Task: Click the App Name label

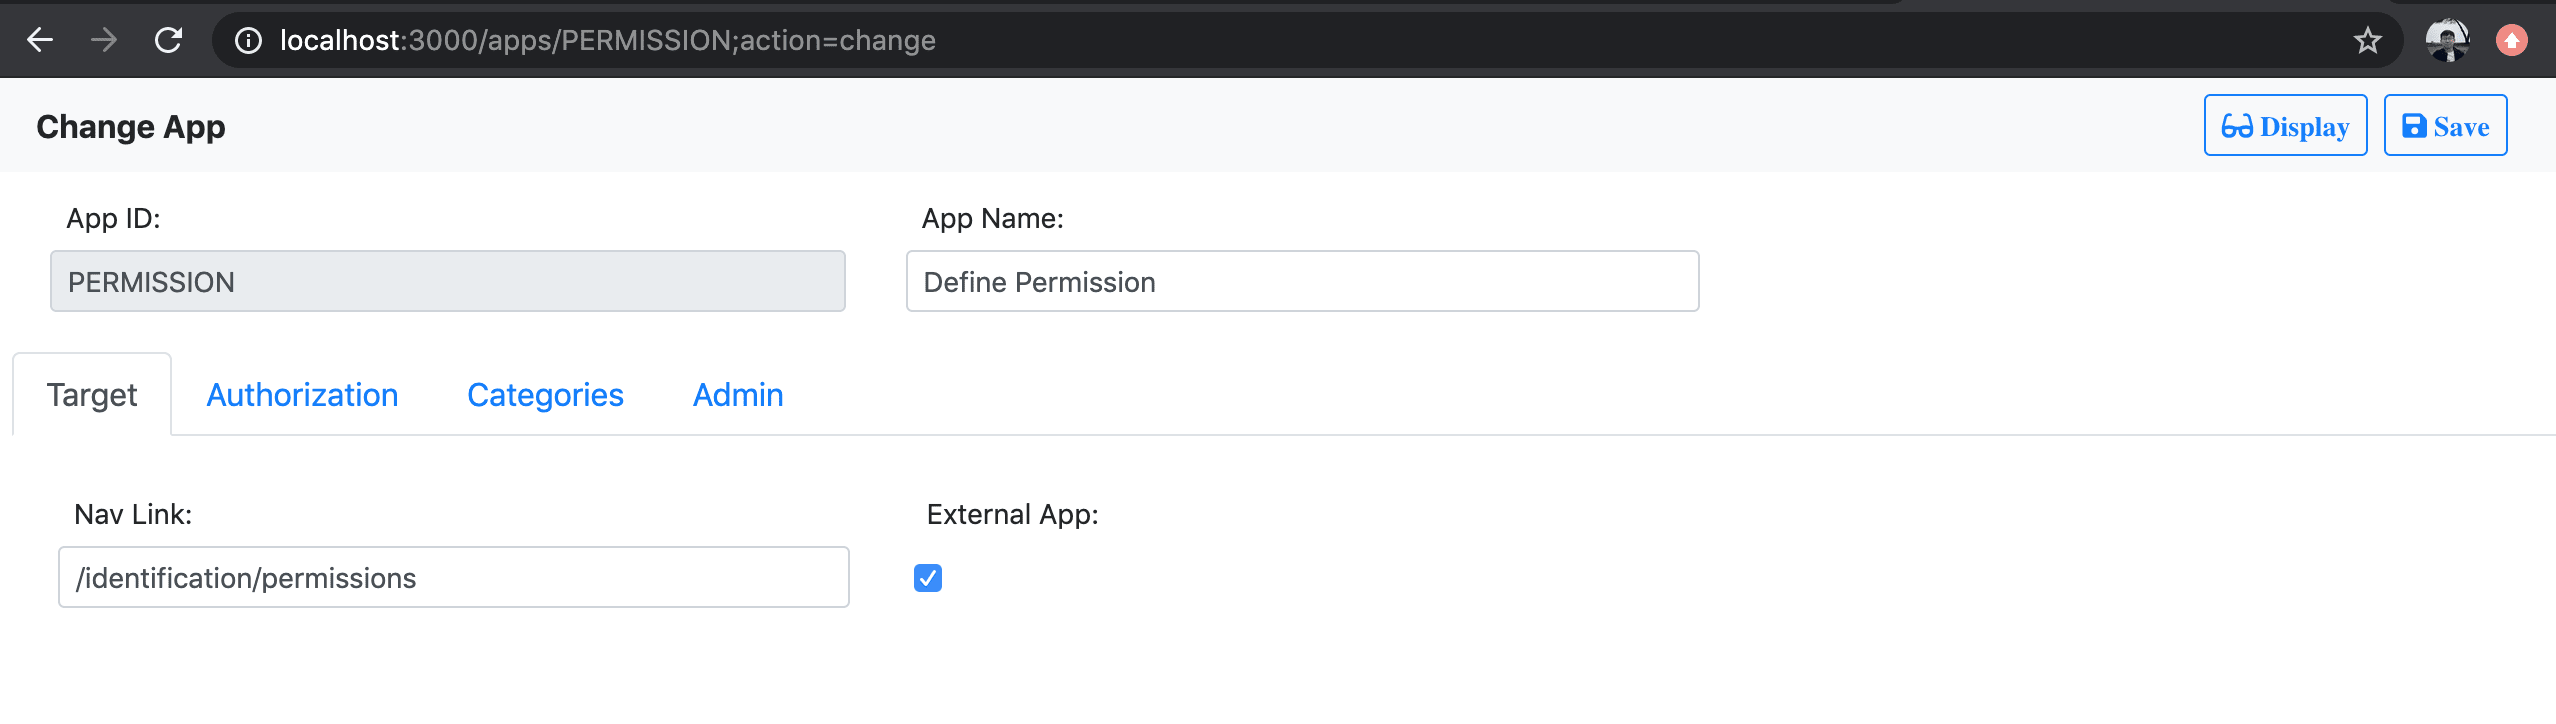Action: (x=992, y=218)
